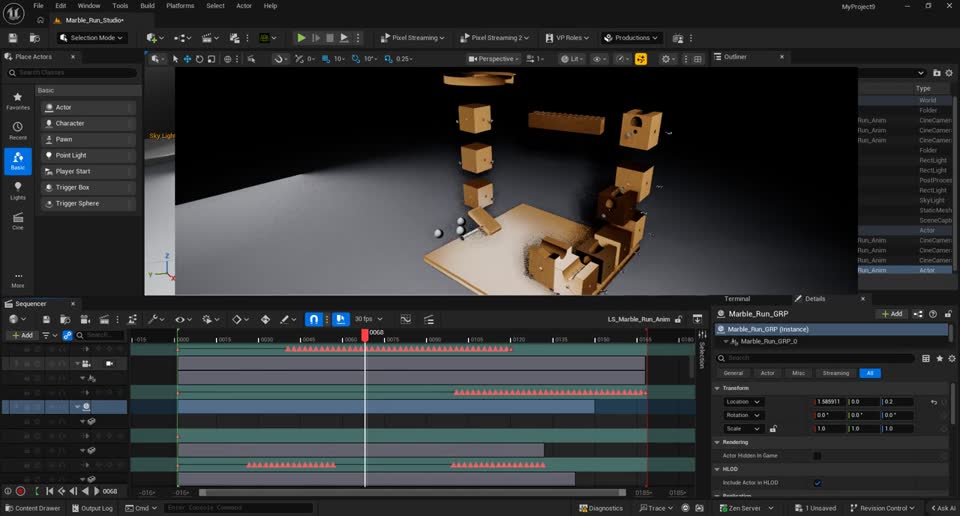Toggle Sequencer link selection blue icon
This screenshot has width=960, height=516.
pos(67,335)
